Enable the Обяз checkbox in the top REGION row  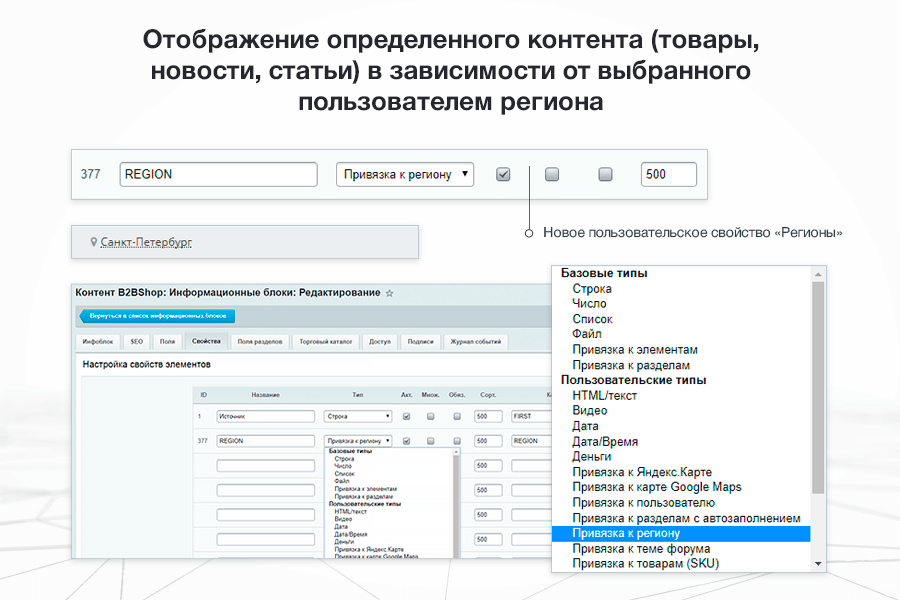click(605, 174)
